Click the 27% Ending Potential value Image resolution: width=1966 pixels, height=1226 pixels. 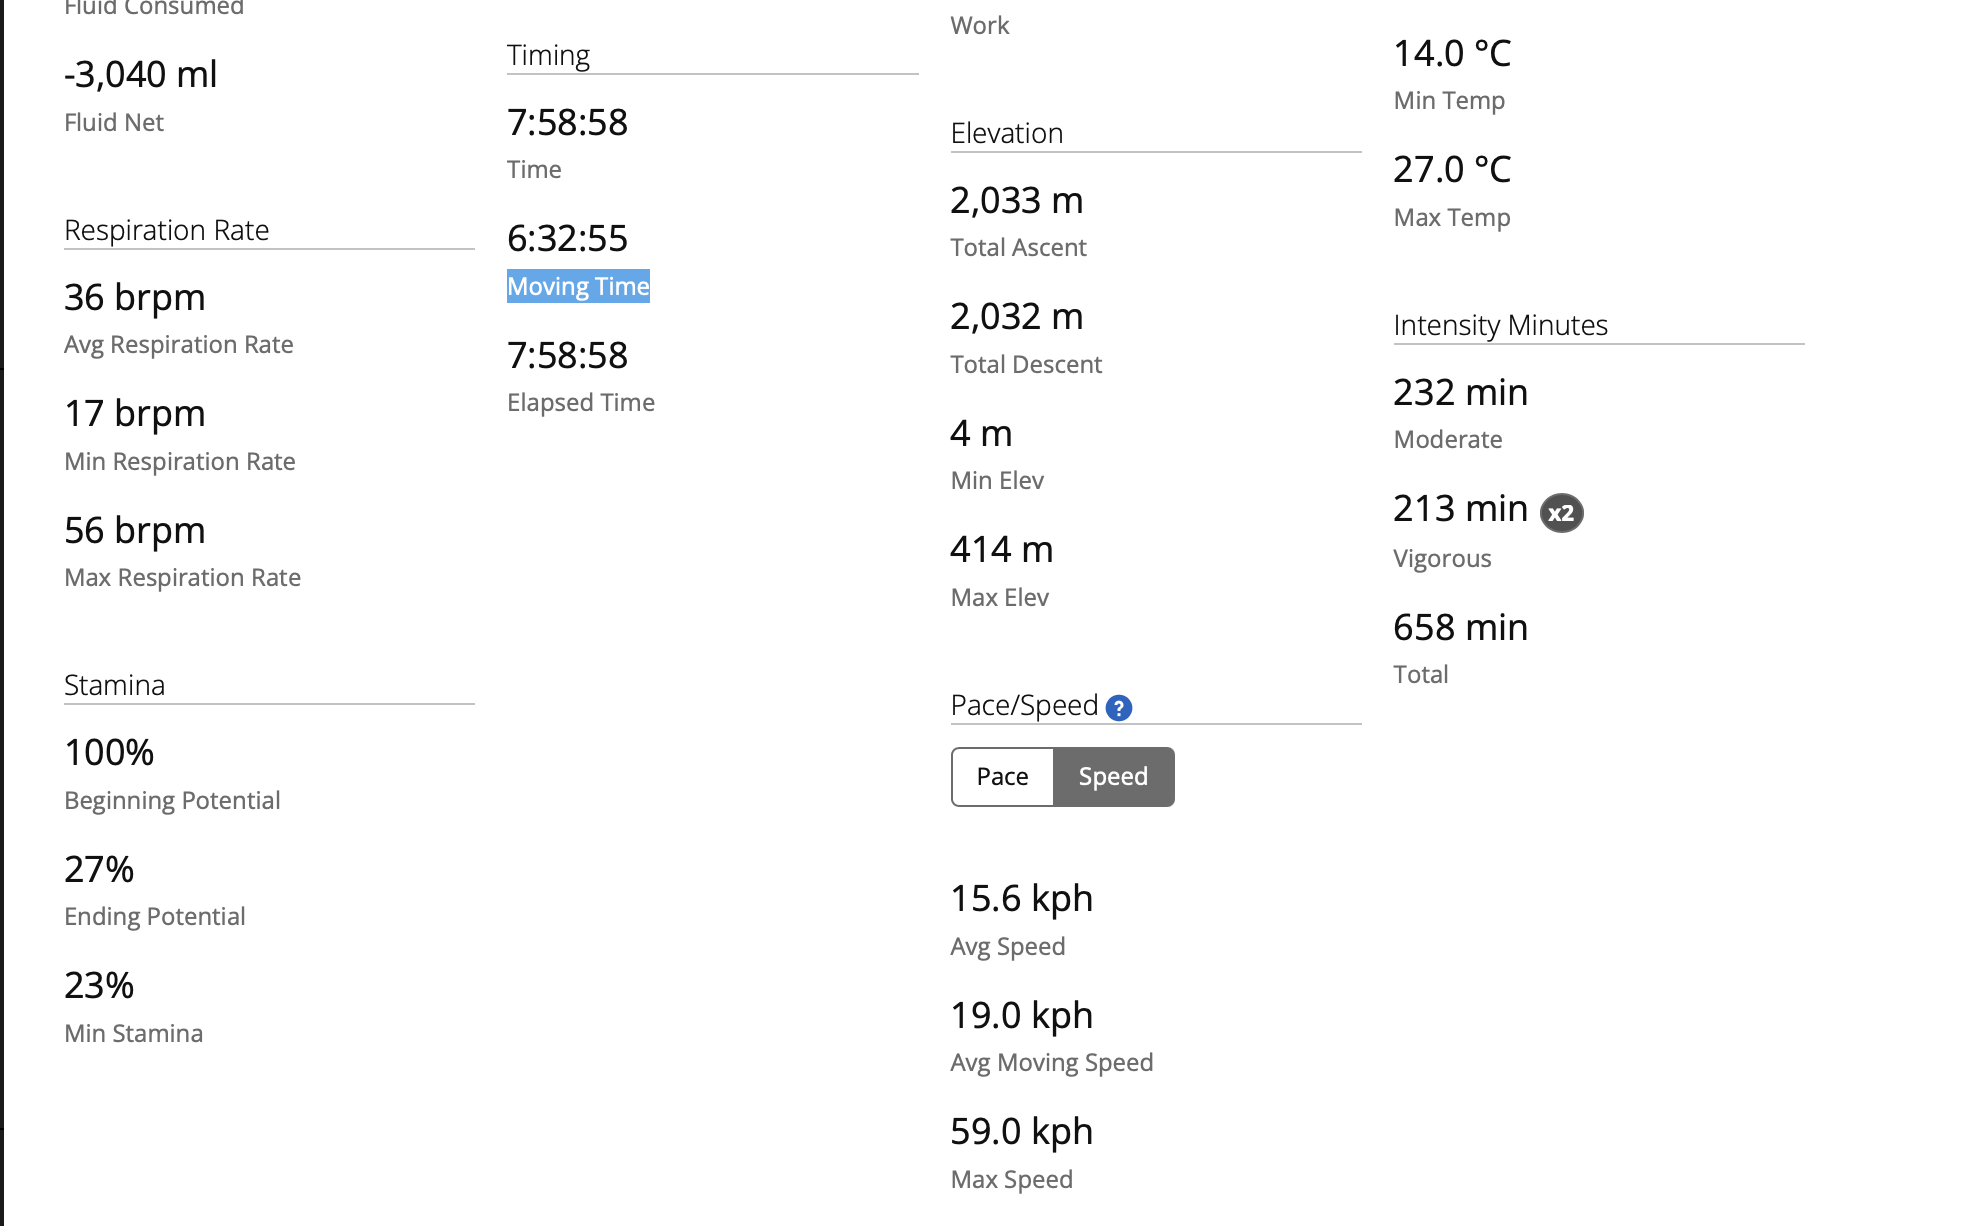click(99, 869)
